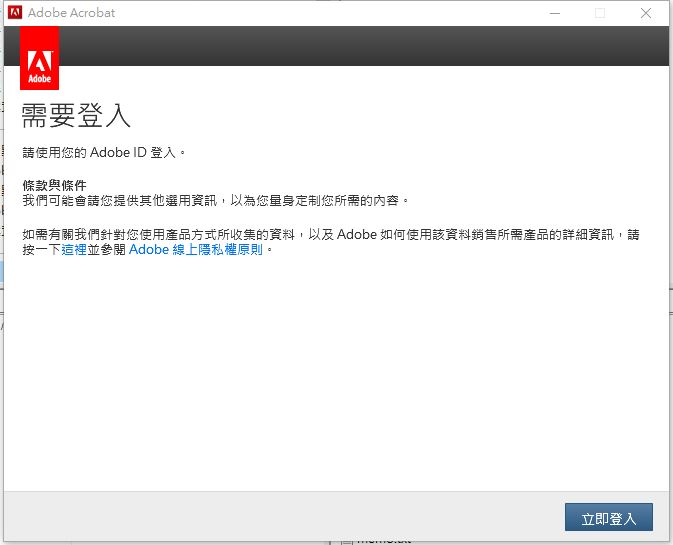Click the white Adobe wordmark under the logo
Screen dimensions: 673x545
click(x=39, y=76)
